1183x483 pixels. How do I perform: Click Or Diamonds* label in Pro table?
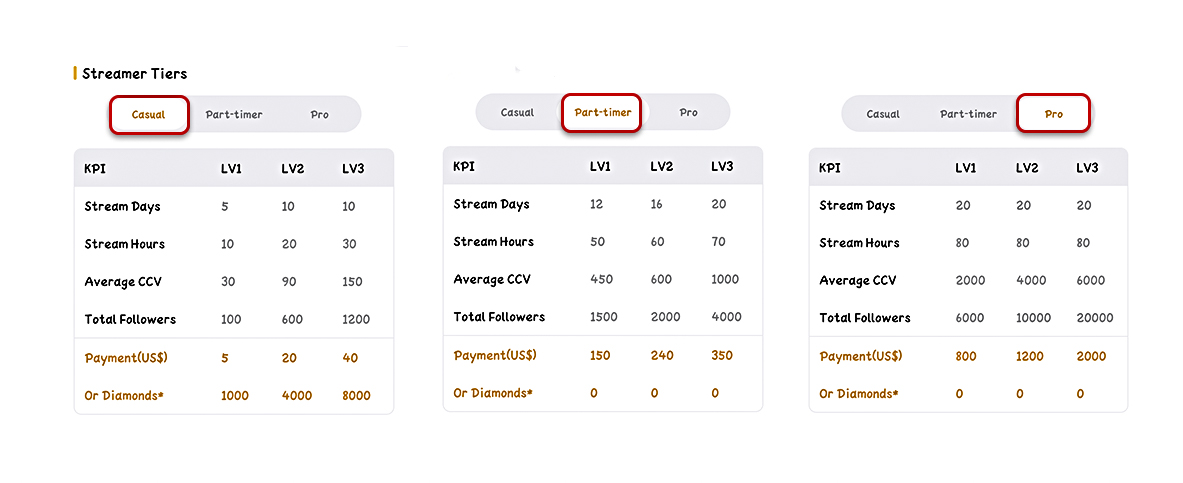(859, 394)
